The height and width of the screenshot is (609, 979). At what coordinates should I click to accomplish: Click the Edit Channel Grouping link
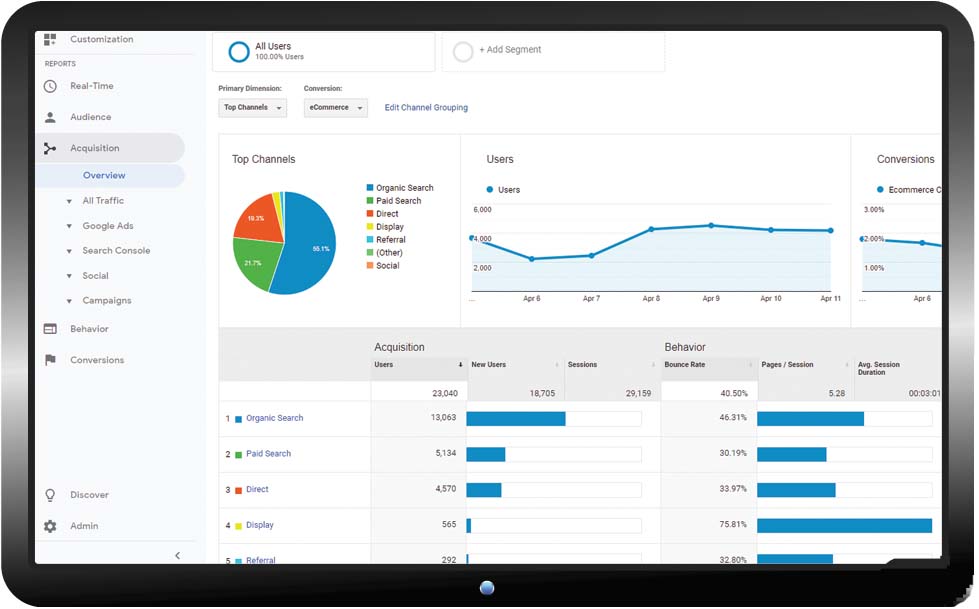(x=426, y=108)
